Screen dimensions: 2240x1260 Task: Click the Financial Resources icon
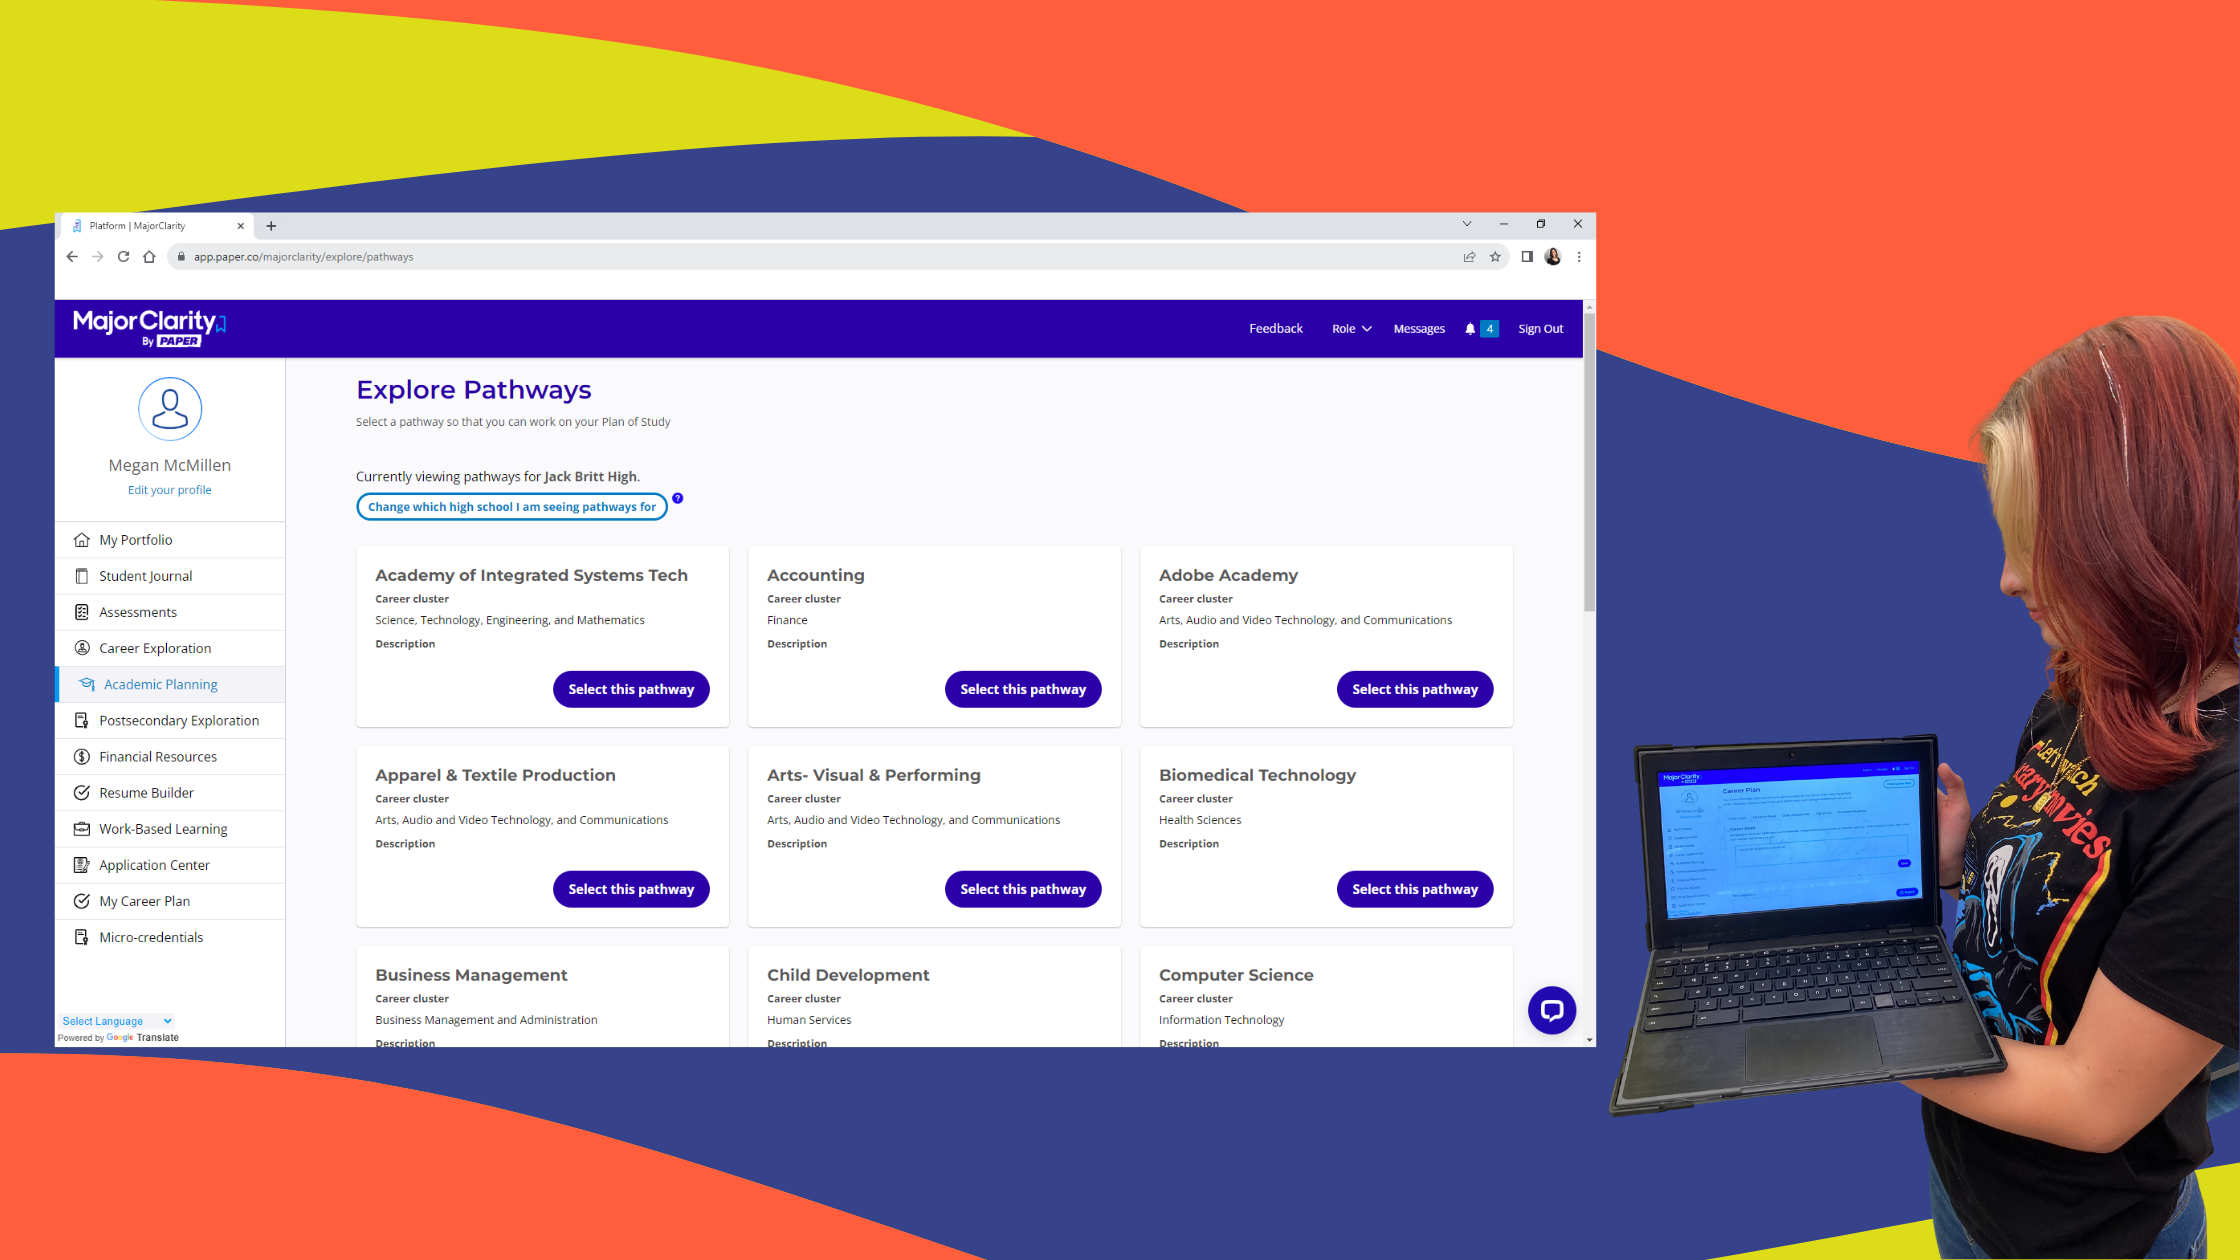click(x=85, y=755)
